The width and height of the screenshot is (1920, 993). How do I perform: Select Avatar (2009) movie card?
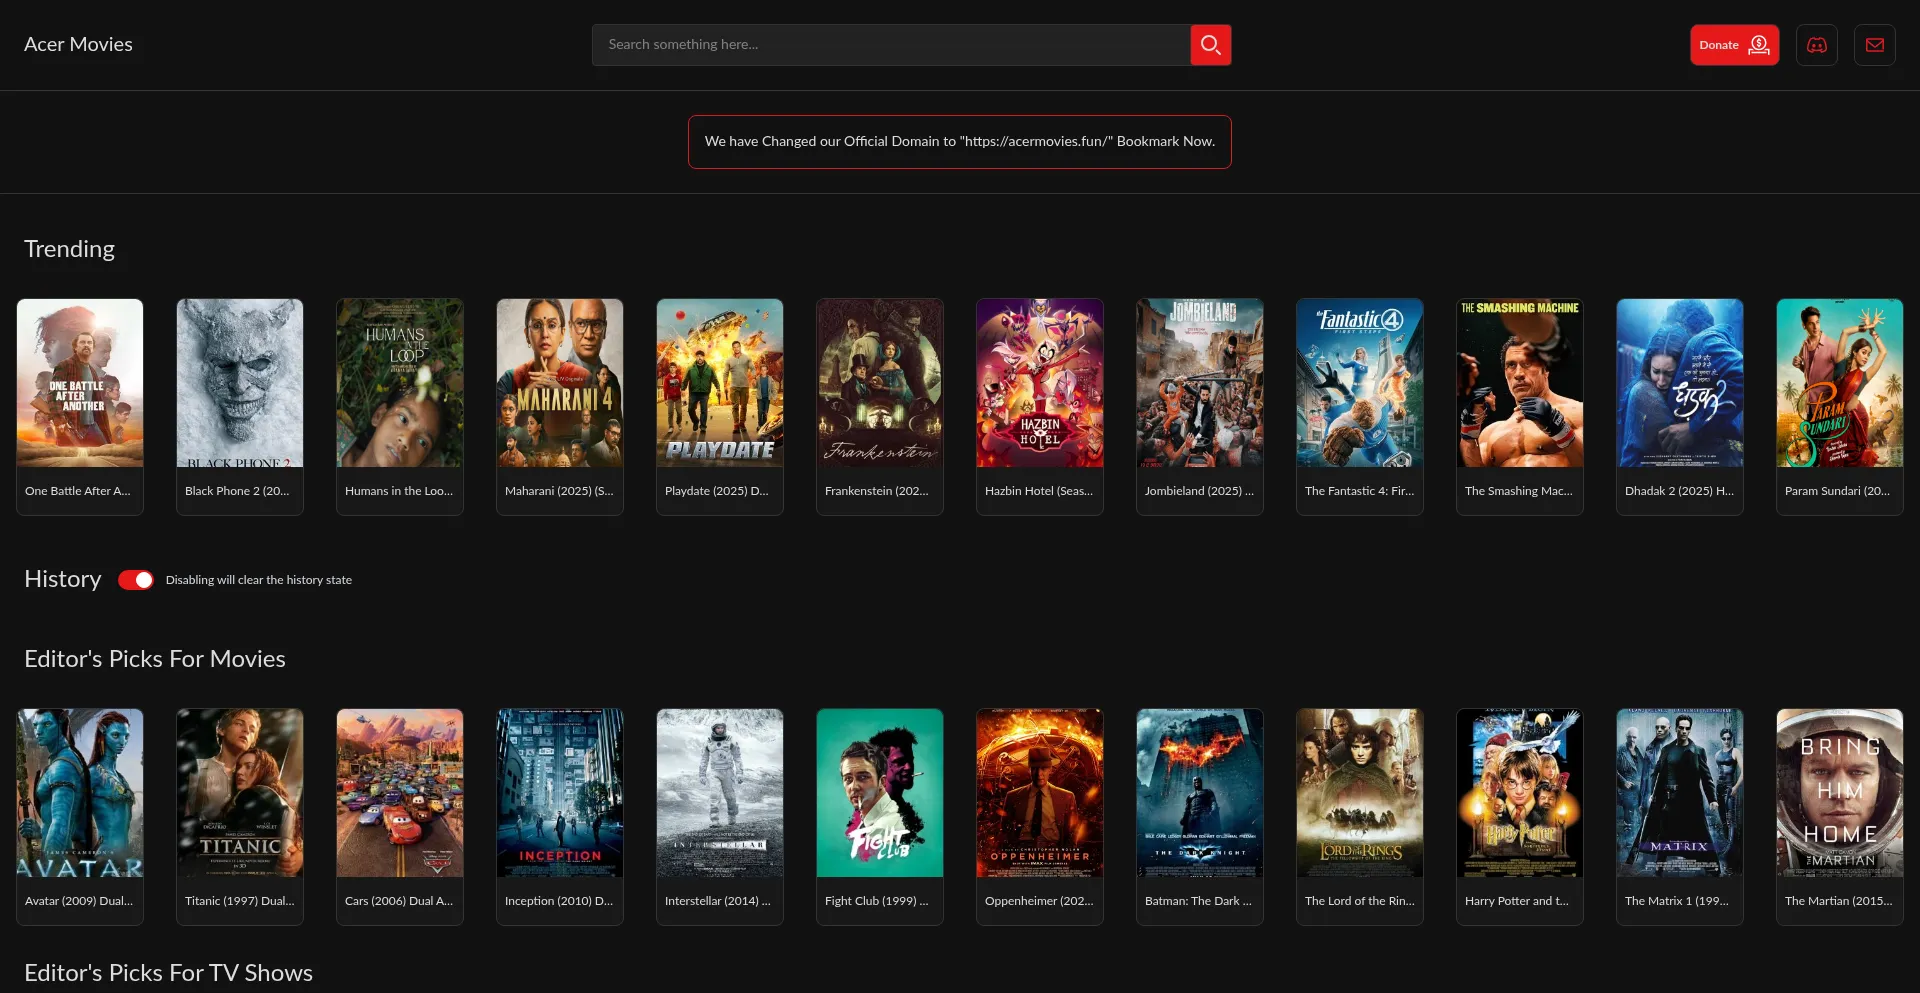80,815
